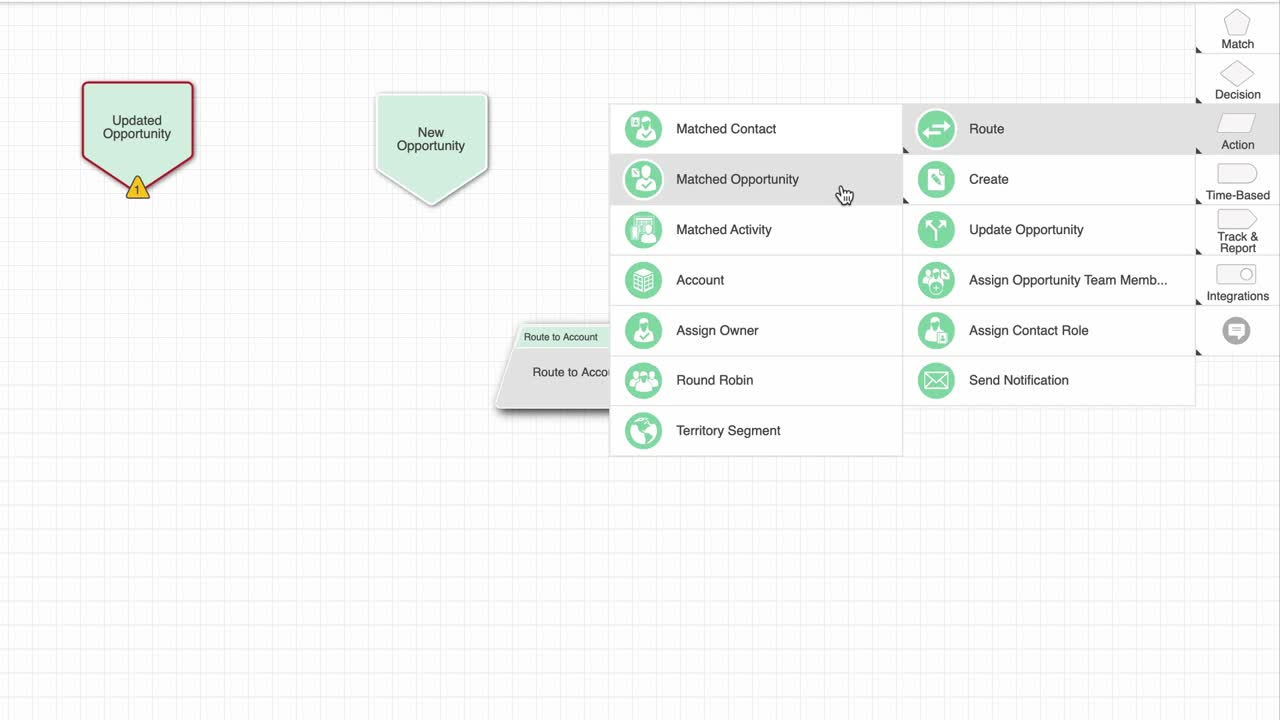Pick the Round Robin icon
Viewport: 1280px width, 720px height.
pyautogui.click(x=643, y=380)
